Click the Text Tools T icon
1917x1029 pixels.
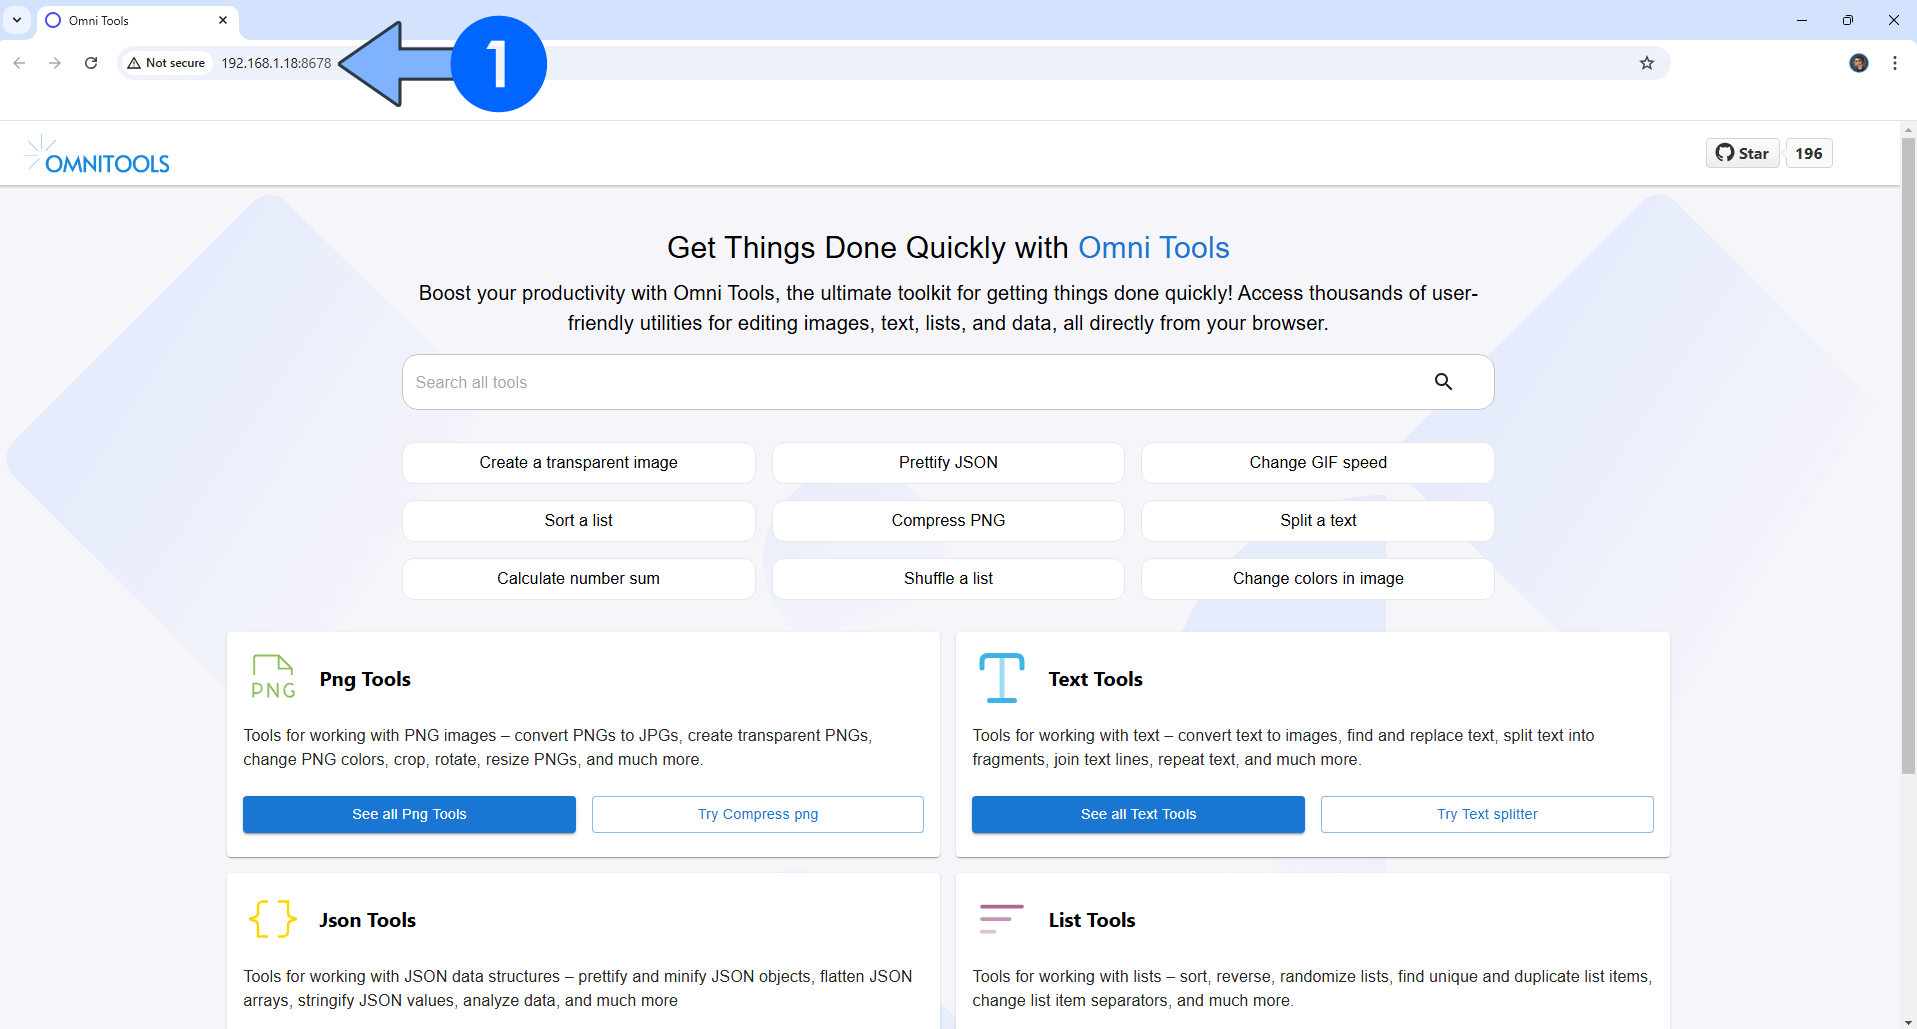click(1001, 677)
